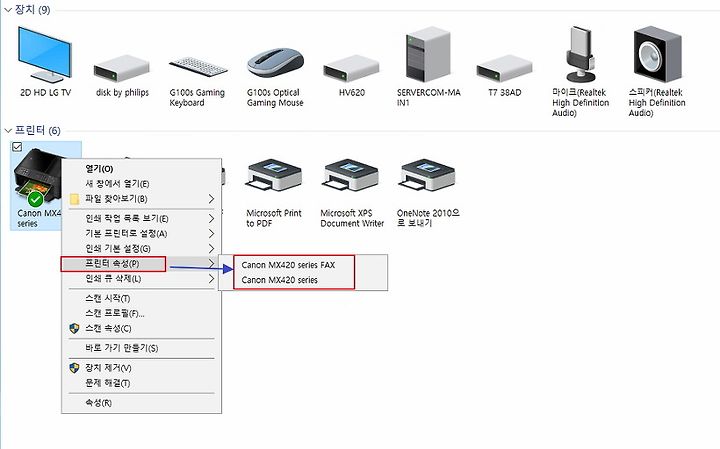This screenshot has width=720, height=449.
Task: Select the HV620 drive icon
Action: point(351,68)
